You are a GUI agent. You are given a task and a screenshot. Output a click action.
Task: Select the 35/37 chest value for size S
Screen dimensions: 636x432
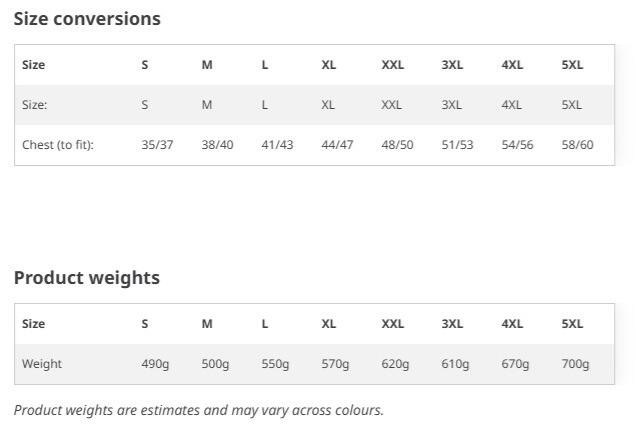point(157,145)
